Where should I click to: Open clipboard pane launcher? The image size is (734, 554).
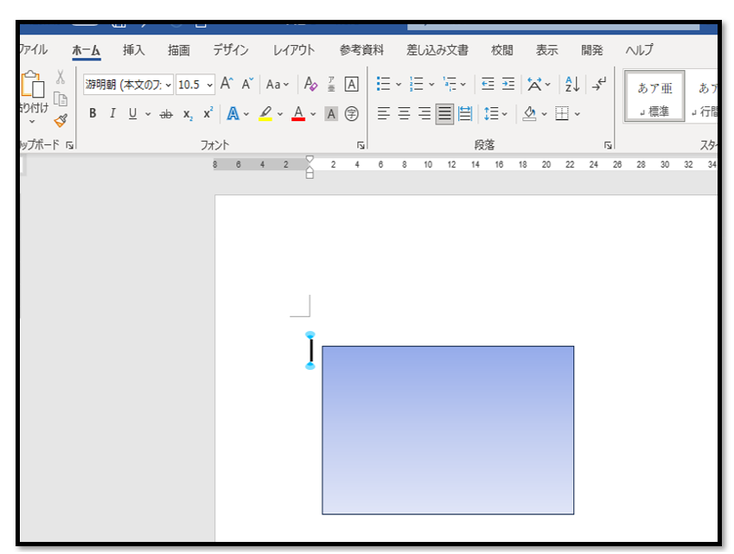[70, 146]
